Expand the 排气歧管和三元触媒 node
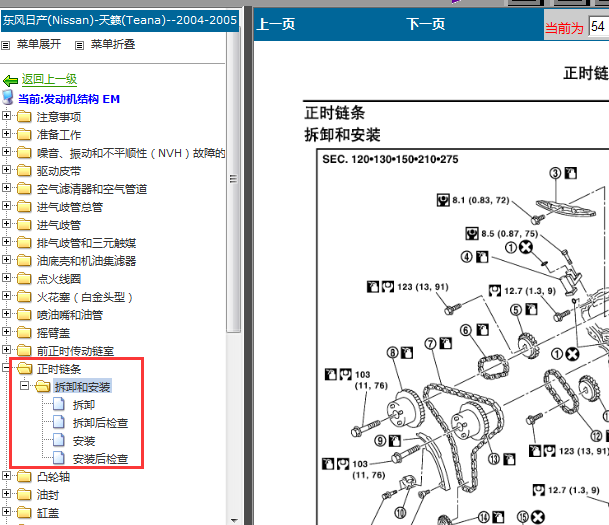Image resolution: width=609 pixels, height=525 pixels. pos(6,242)
